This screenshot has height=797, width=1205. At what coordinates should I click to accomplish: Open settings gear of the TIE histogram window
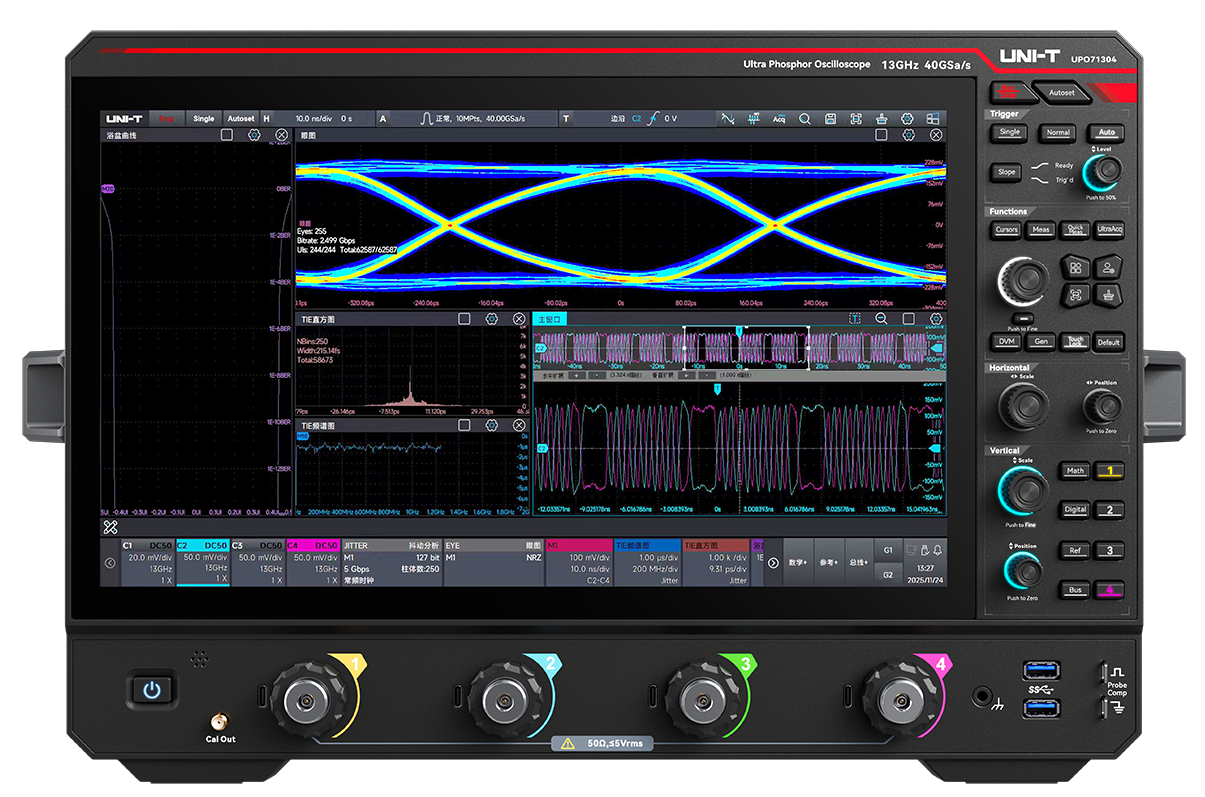(491, 319)
